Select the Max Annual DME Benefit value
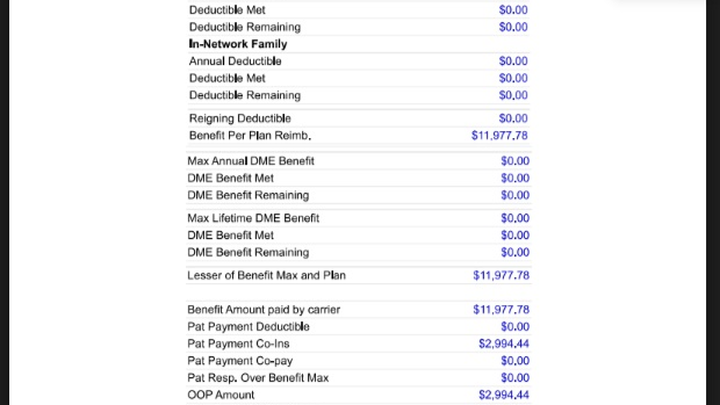Image resolution: width=720 pixels, height=405 pixels. click(514, 161)
